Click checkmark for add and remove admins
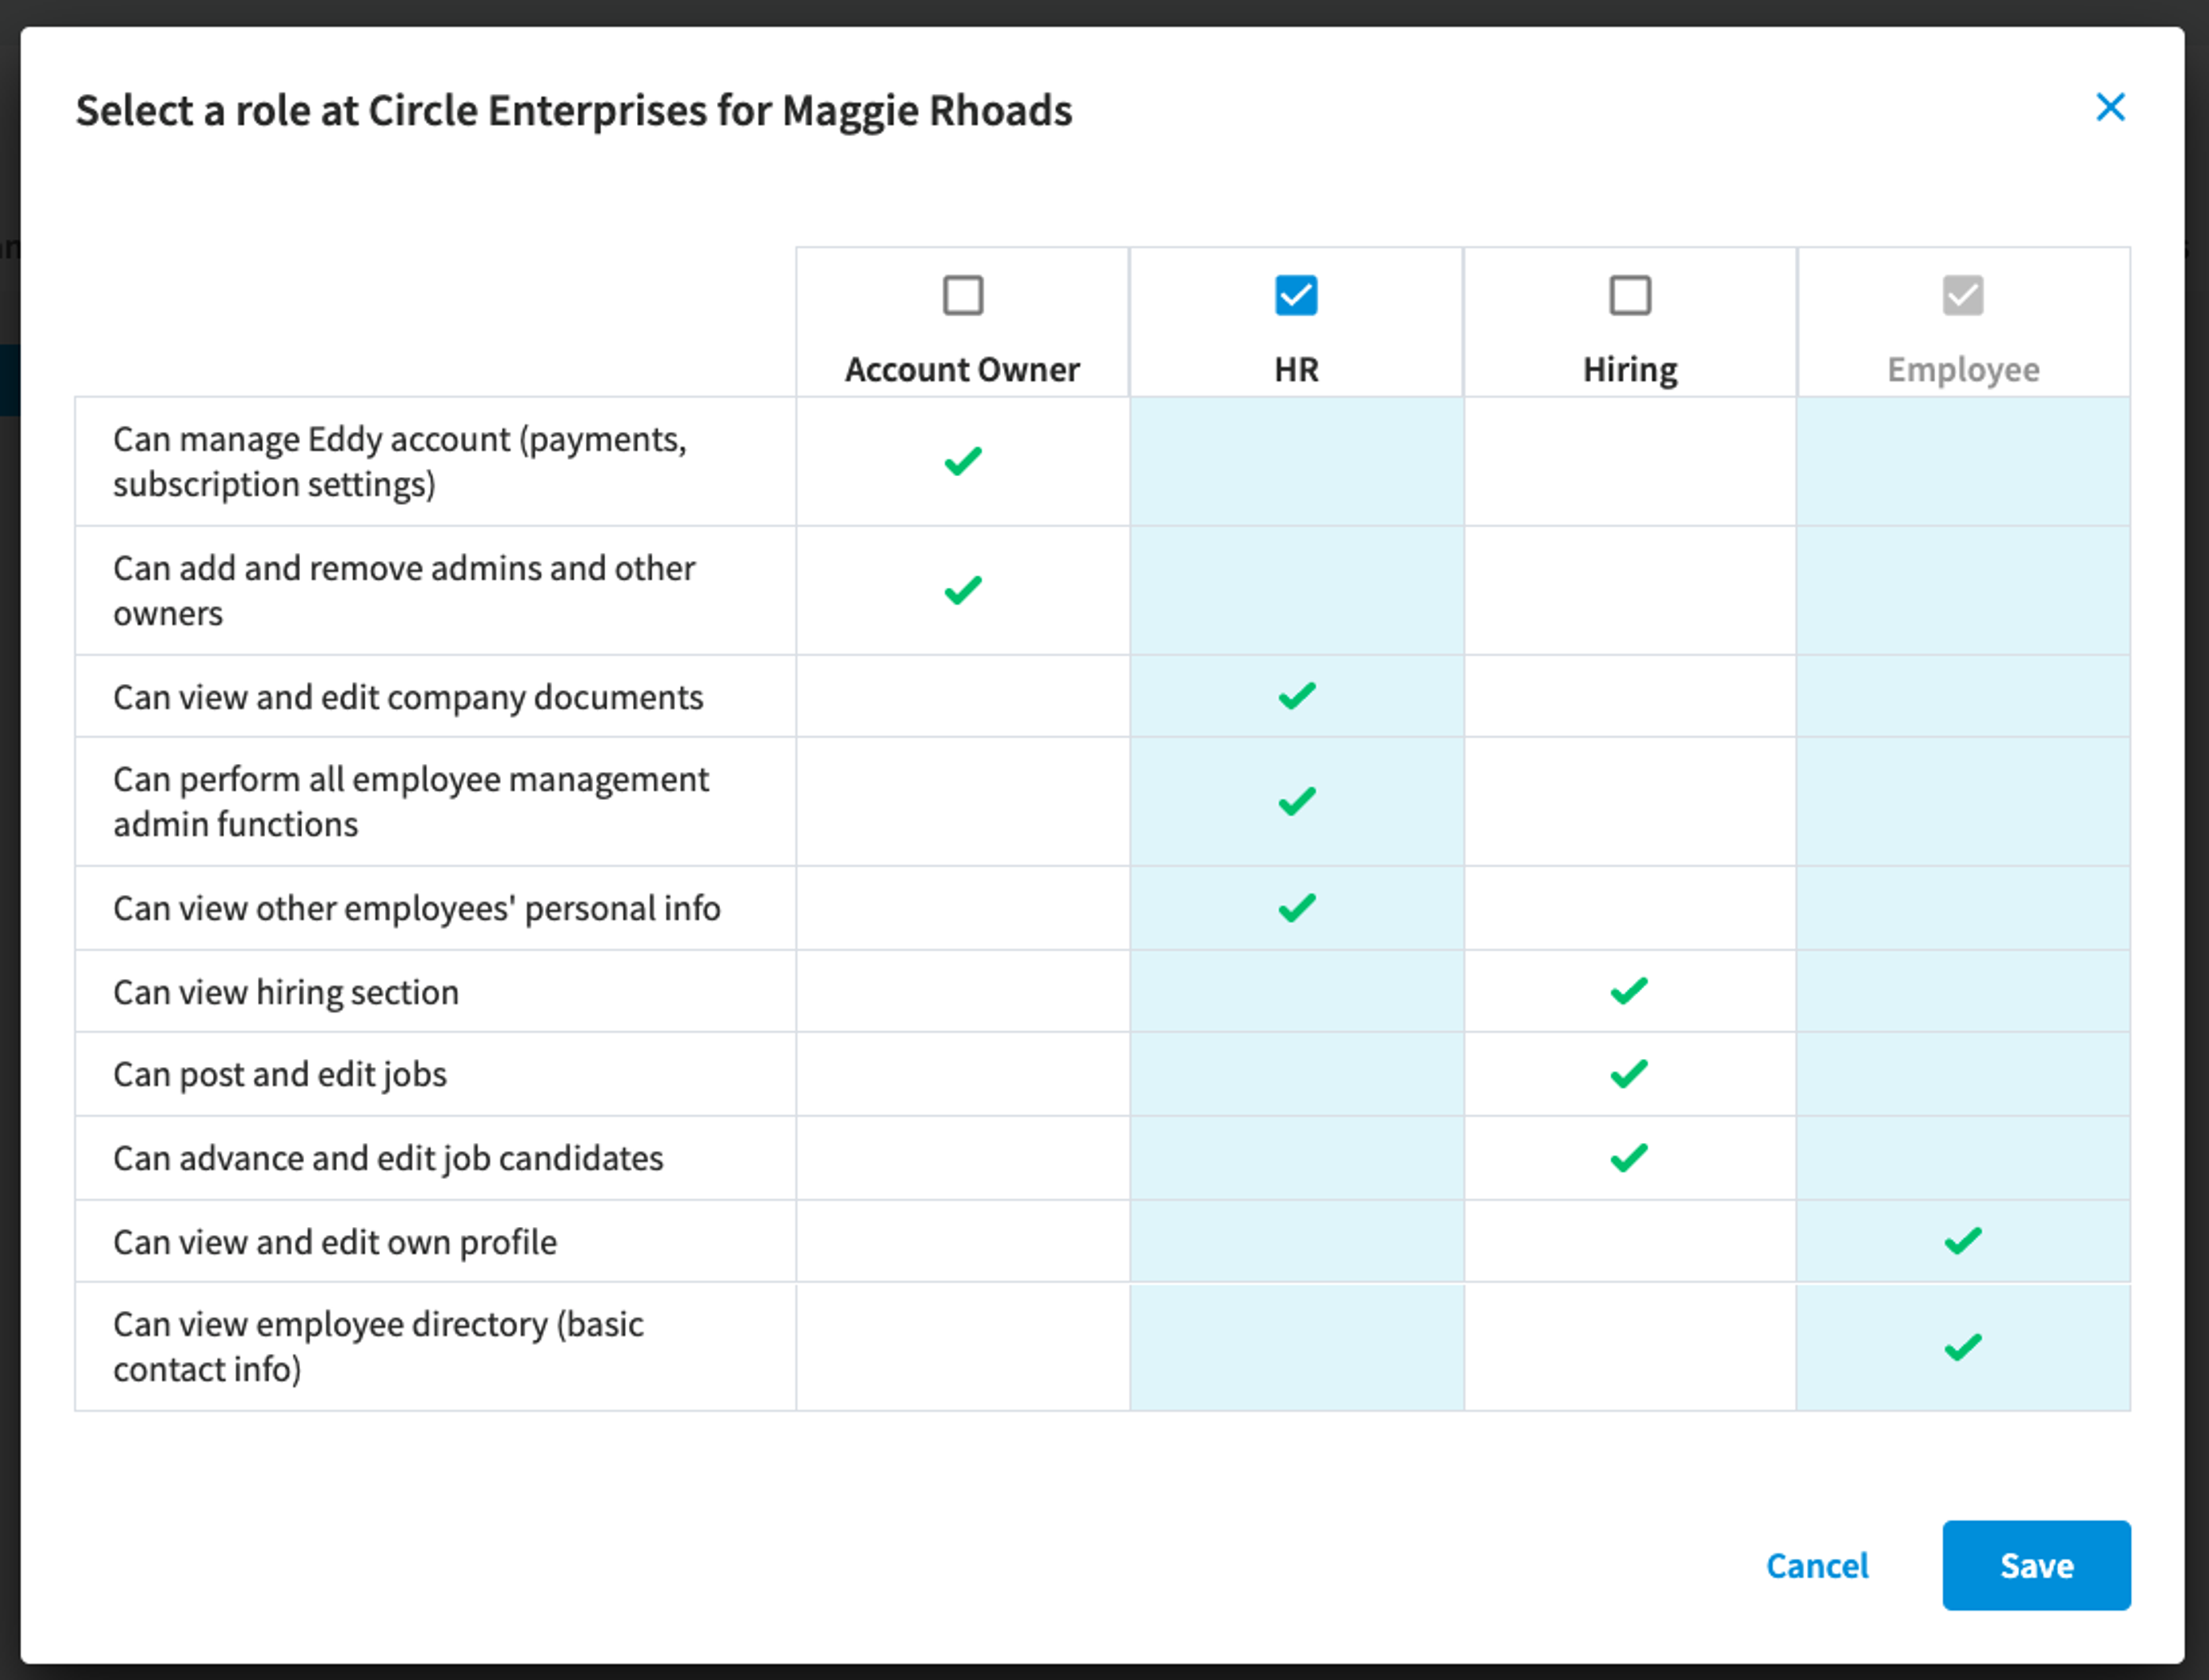 pyautogui.click(x=963, y=590)
